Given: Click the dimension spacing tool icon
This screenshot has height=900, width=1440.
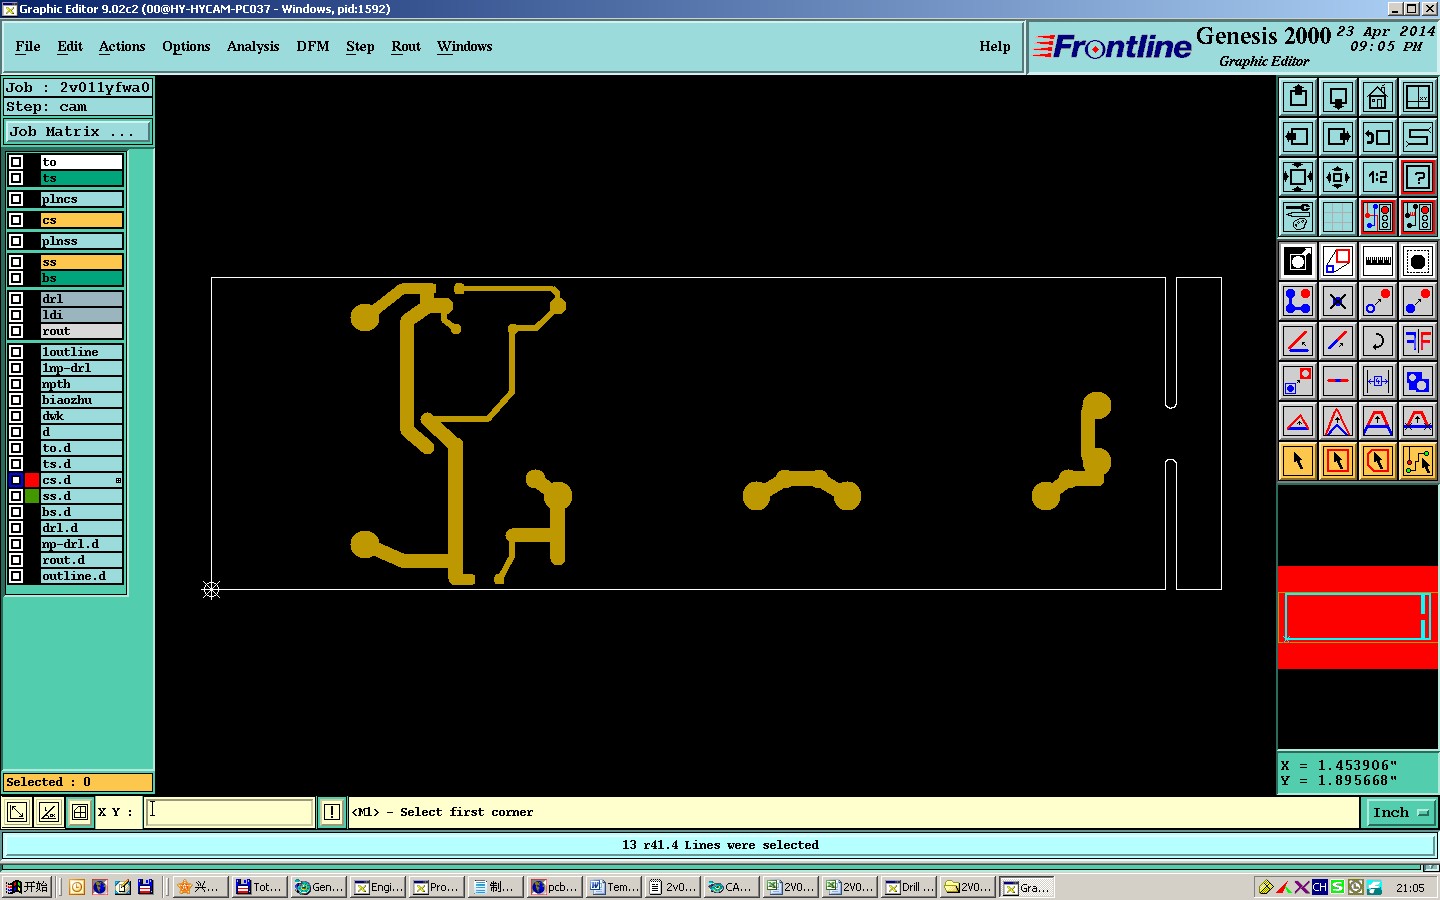Looking at the screenshot, I should [1377, 381].
